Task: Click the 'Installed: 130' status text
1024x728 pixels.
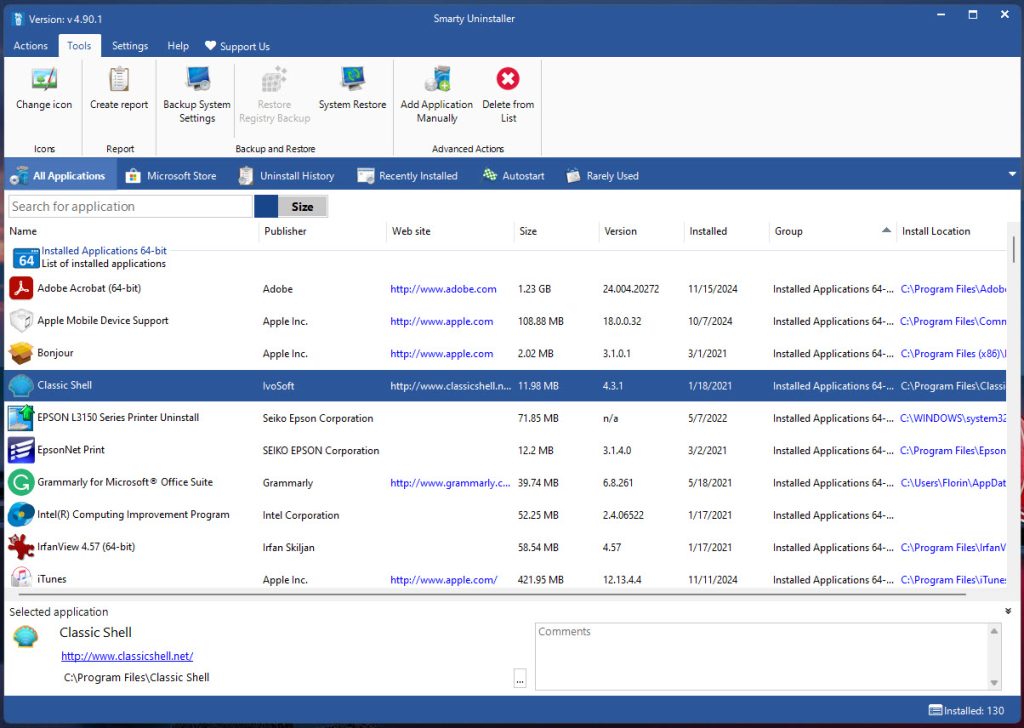Action: [974, 710]
